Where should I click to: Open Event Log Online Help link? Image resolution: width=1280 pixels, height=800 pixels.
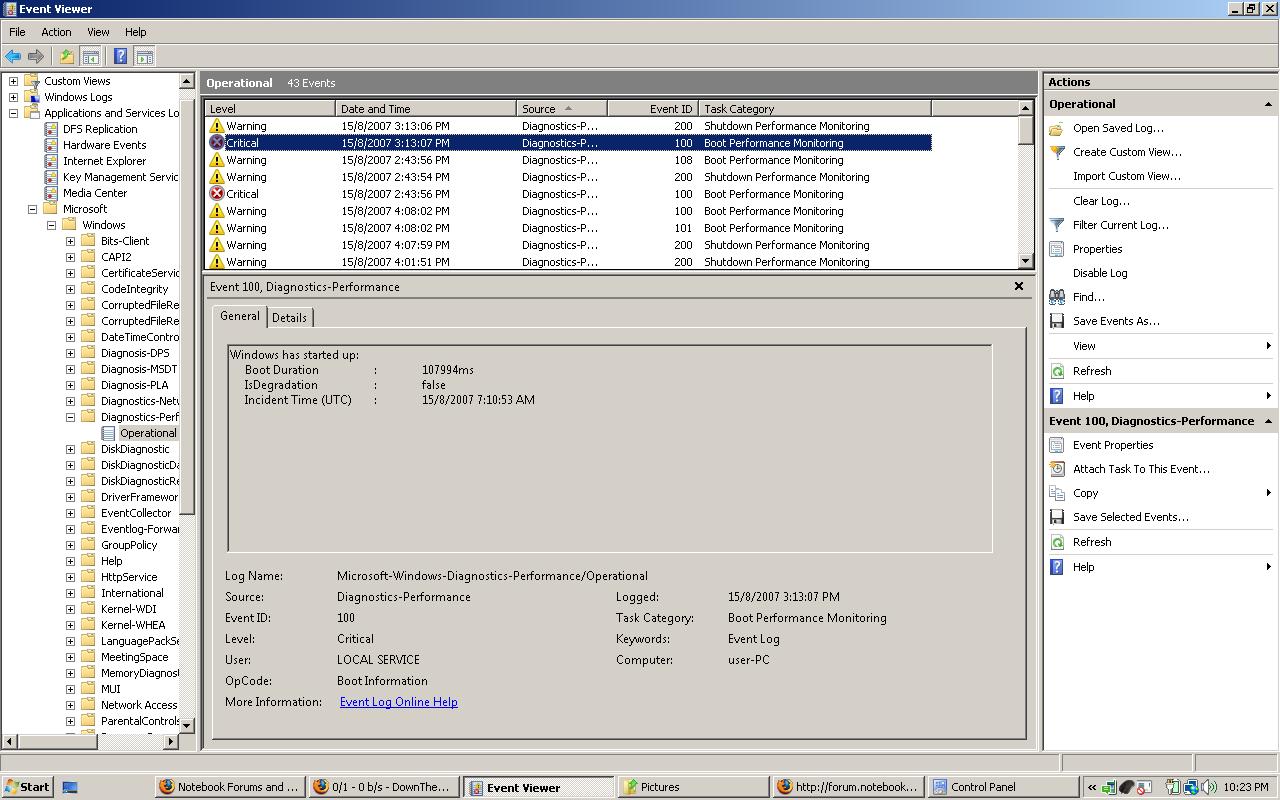[398, 702]
